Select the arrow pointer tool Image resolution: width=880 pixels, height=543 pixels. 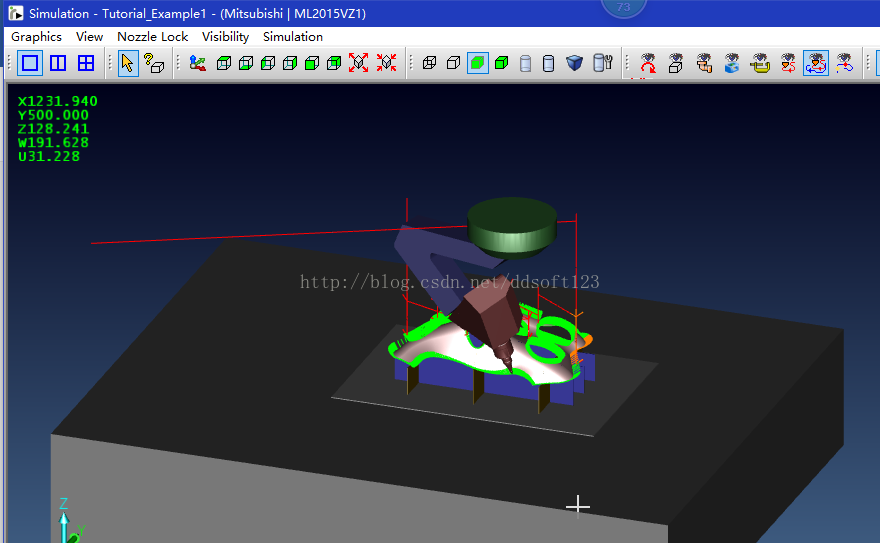coord(128,63)
